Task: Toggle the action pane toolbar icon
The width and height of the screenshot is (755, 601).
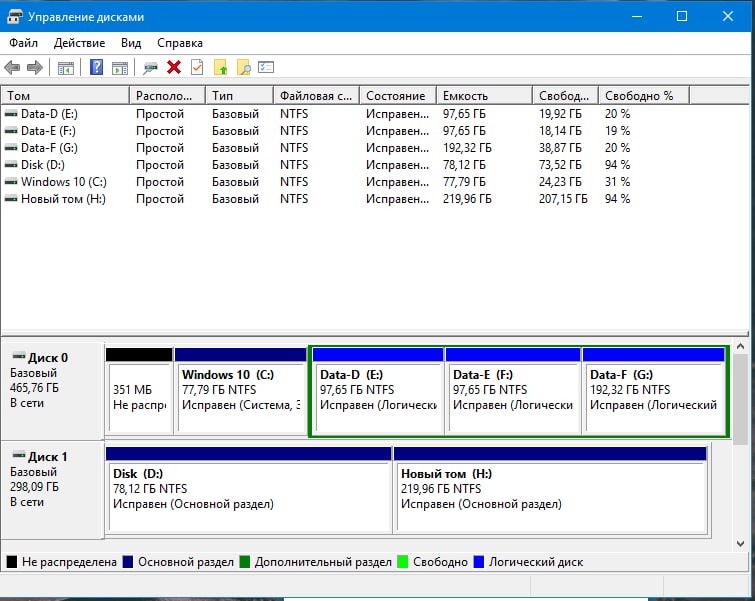Action: click(x=120, y=68)
